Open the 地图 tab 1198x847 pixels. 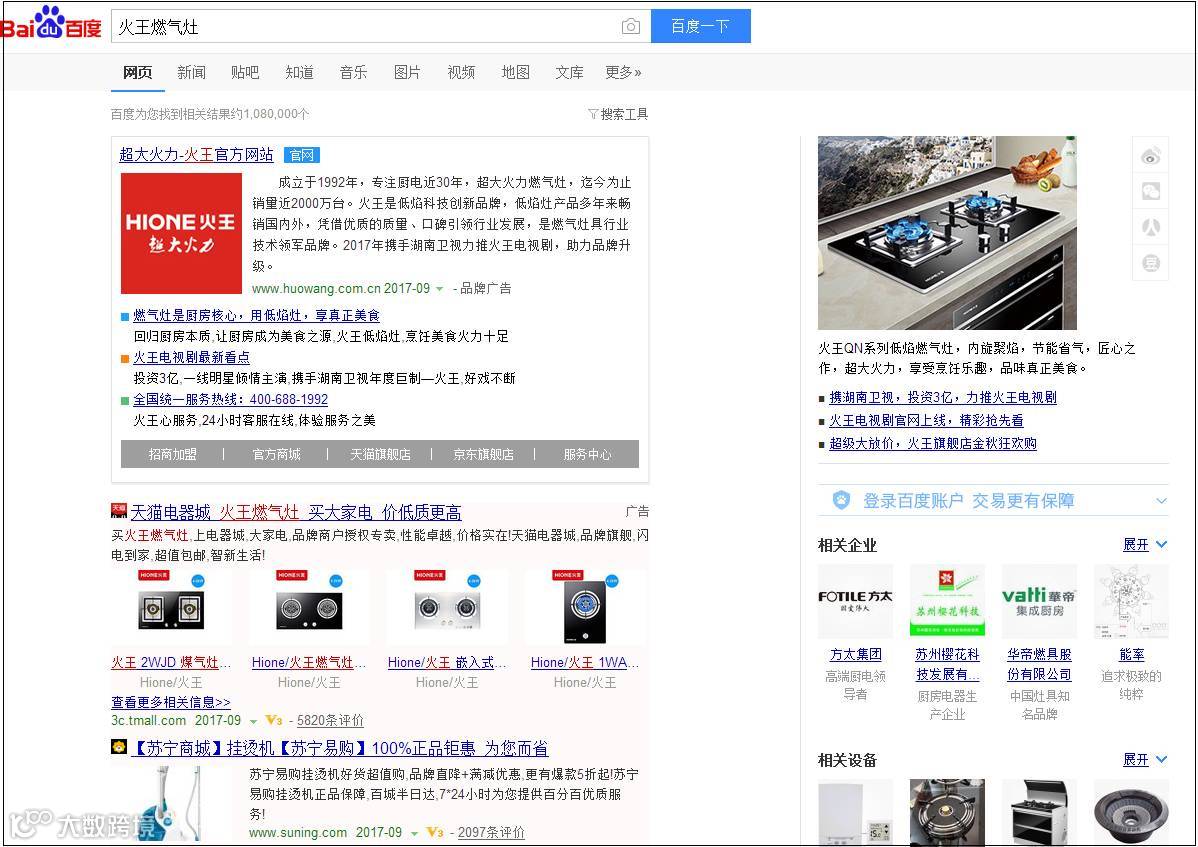pos(515,73)
